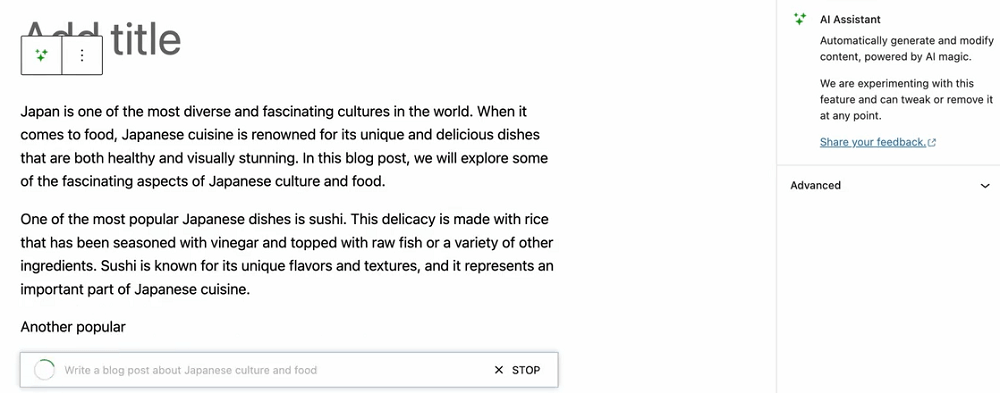The image size is (1000, 393).
Task: Click the external link icon after Share your feedback
Action: (932, 142)
